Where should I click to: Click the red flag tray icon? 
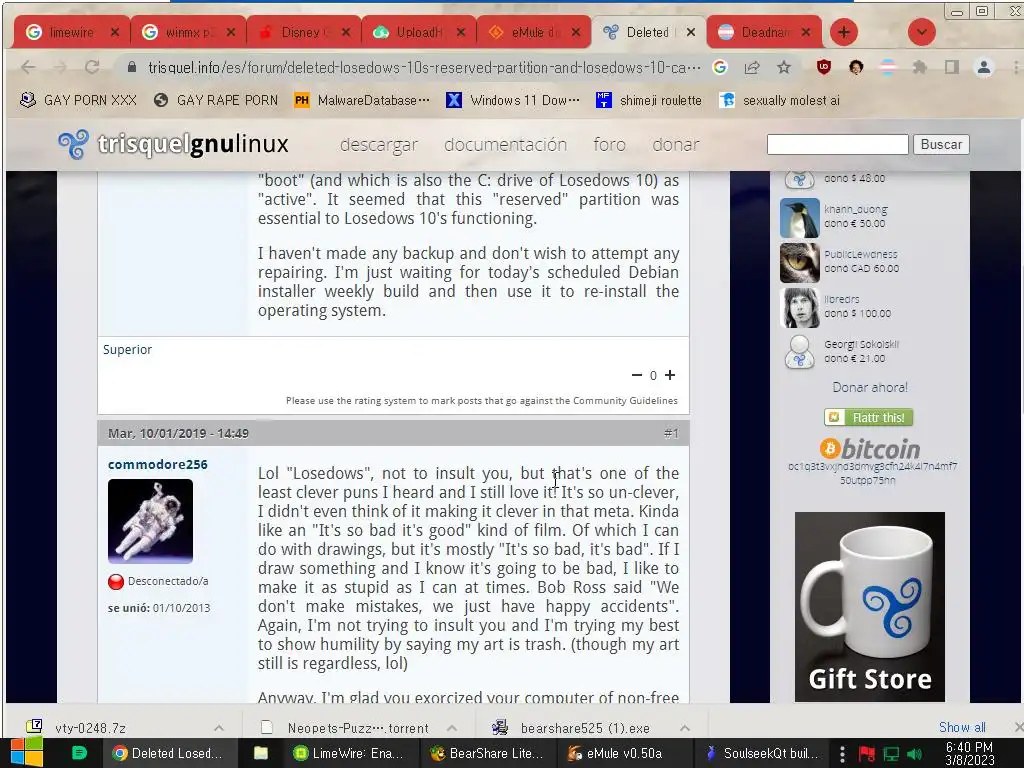coord(867,754)
